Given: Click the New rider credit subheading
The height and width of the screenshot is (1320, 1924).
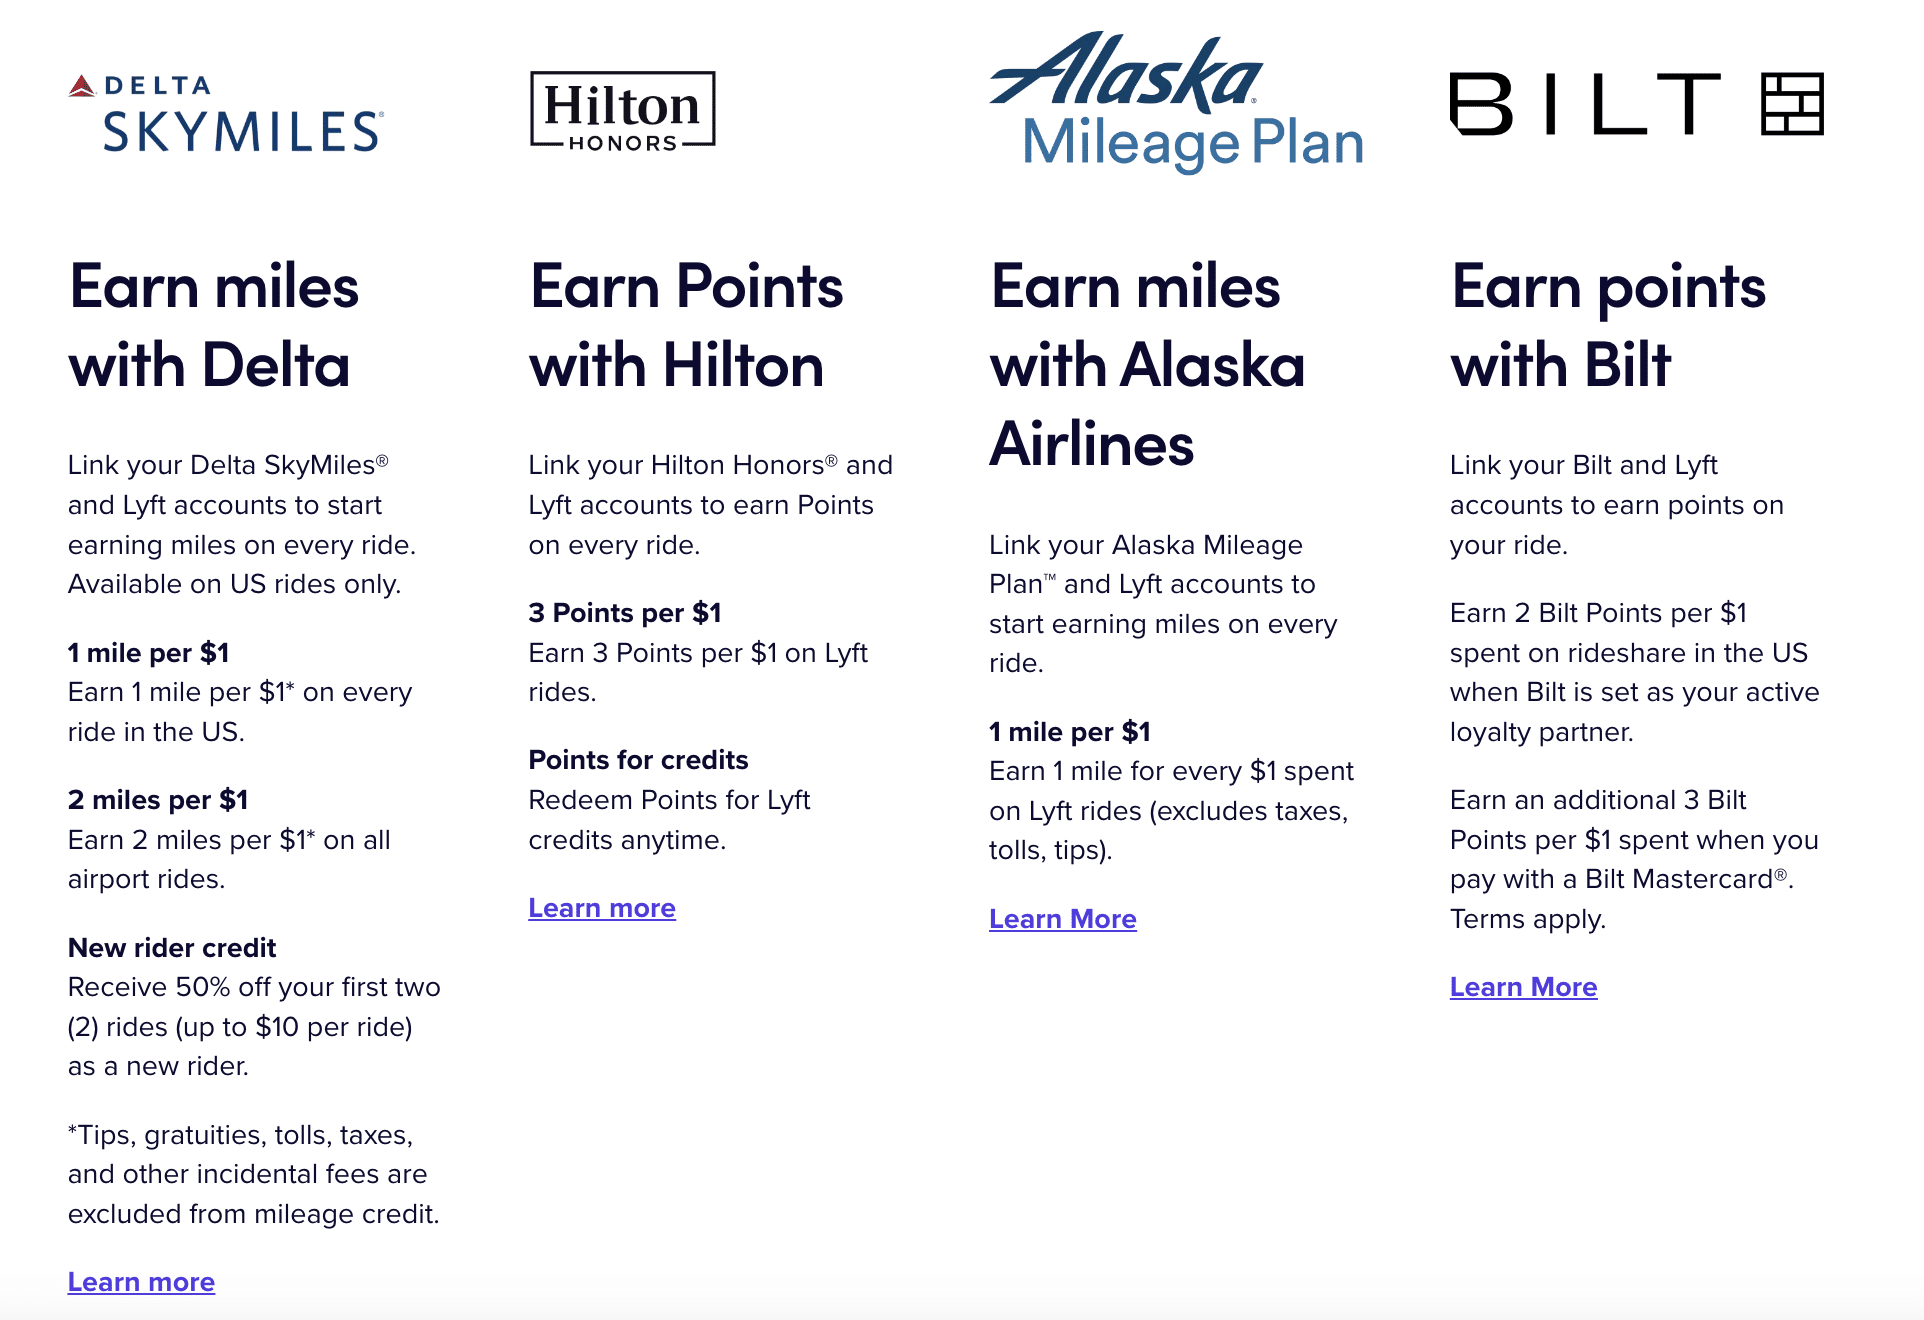Looking at the screenshot, I should point(172,948).
